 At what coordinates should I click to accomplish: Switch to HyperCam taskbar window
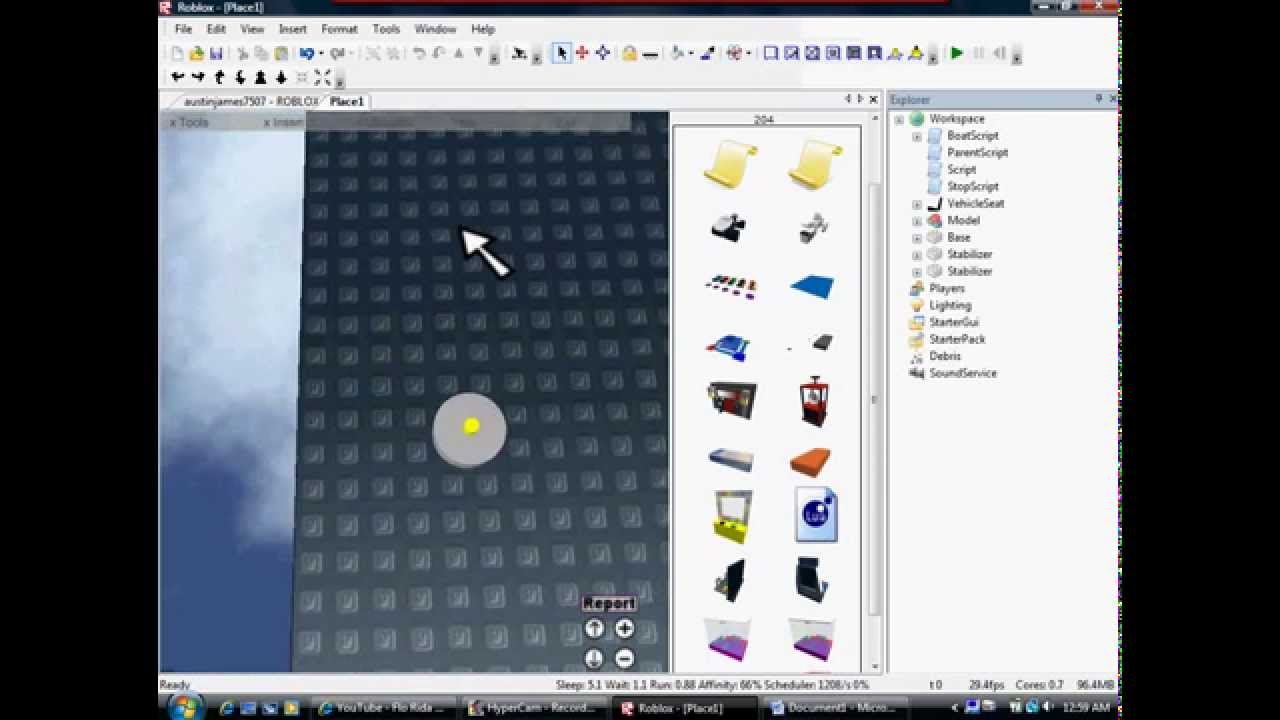pos(535,708)
